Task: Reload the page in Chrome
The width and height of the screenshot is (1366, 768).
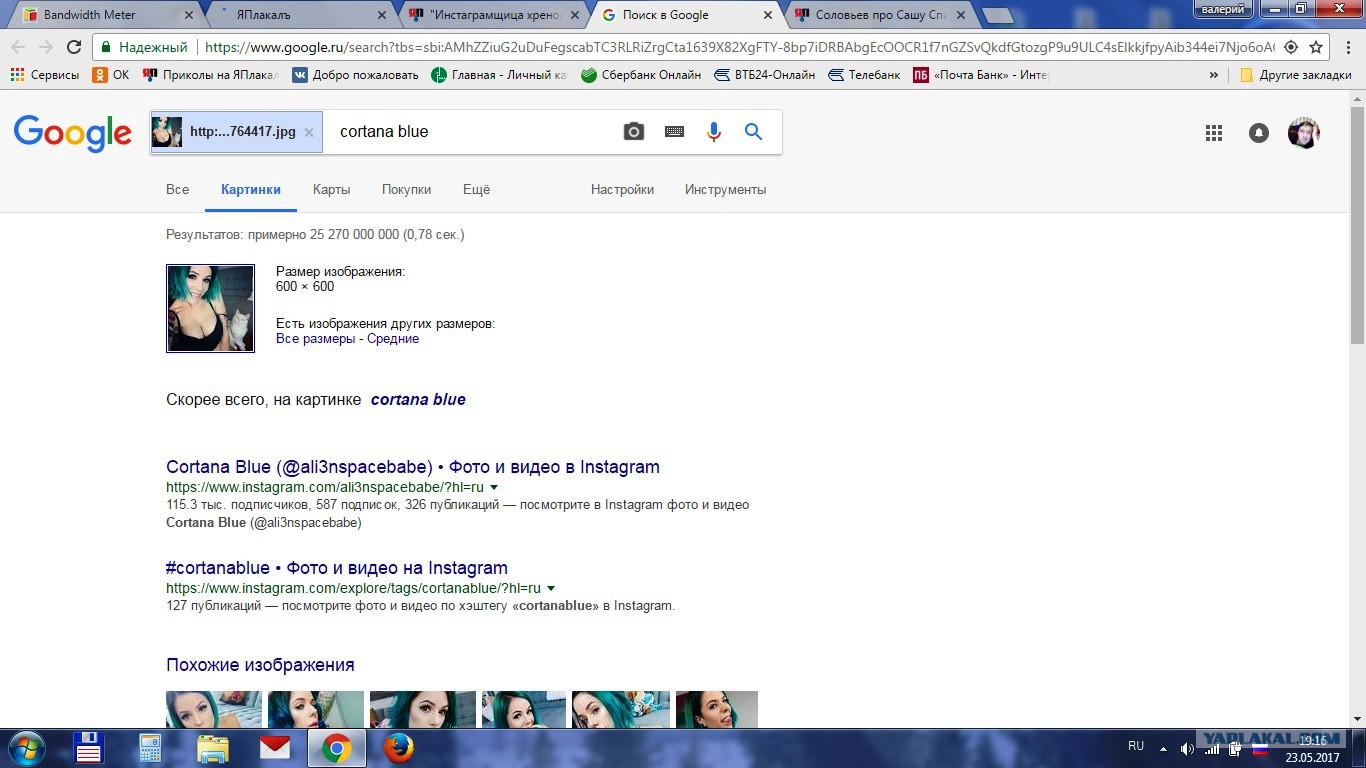Action: point(74,47)
